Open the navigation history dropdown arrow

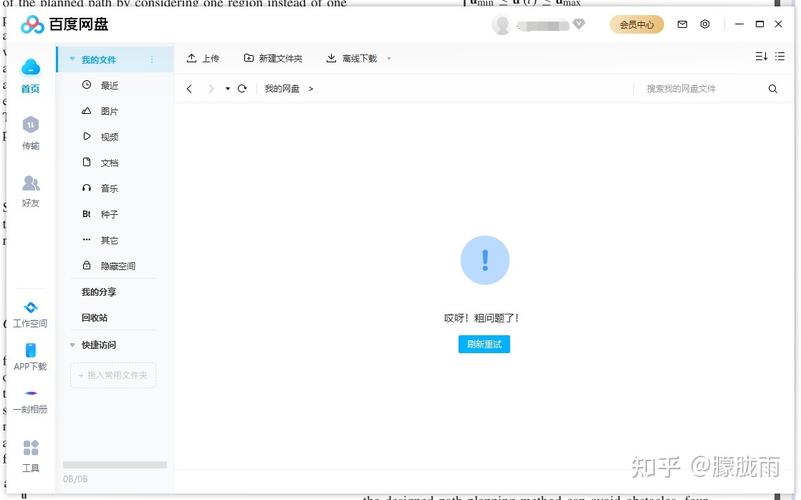click(x=227, y=89)
